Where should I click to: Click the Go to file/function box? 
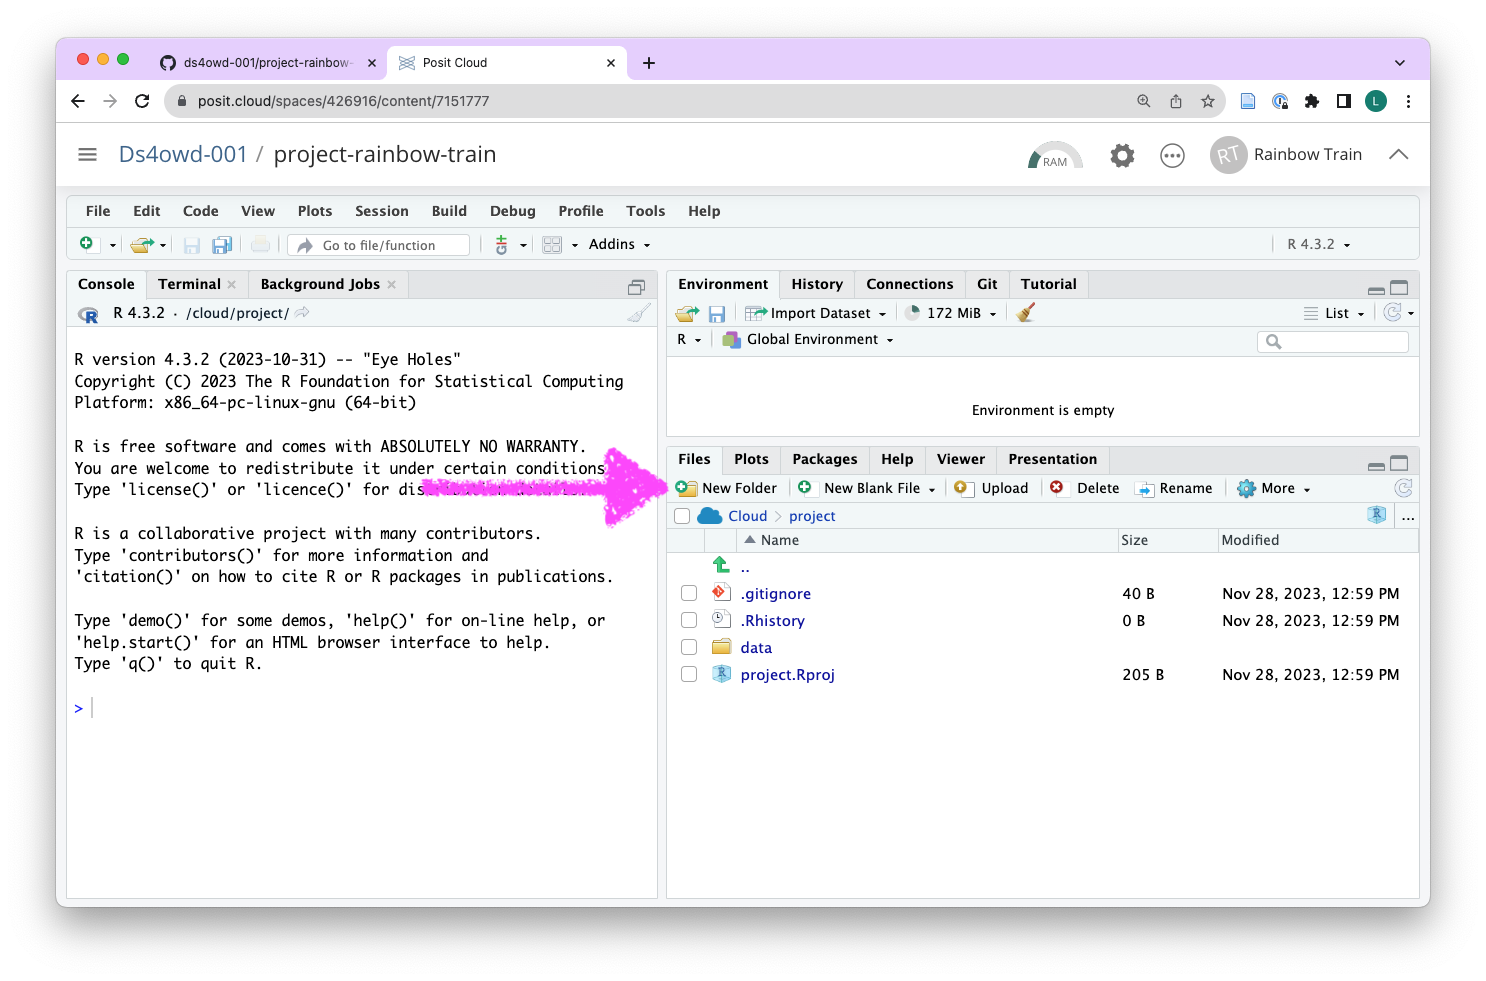click(380, 245)
